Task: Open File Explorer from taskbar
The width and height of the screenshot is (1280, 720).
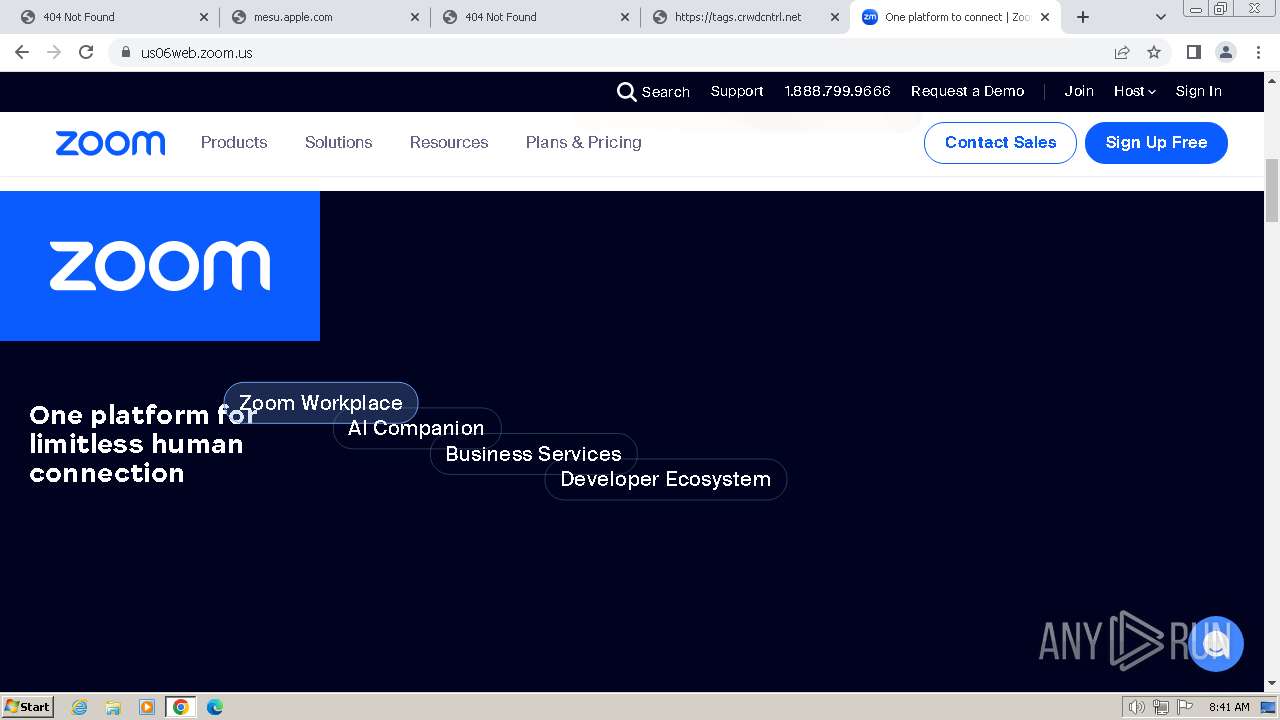Action: pyautogui.click(x=113, y=707)
